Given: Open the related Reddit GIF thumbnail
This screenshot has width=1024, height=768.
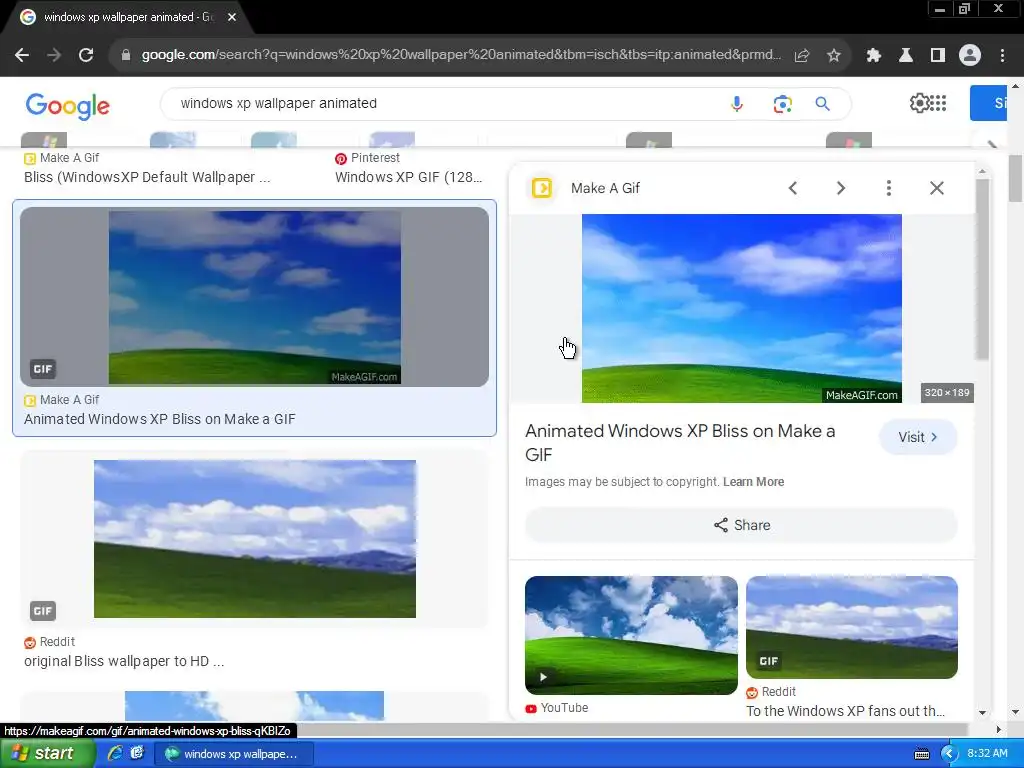Looking at the screenshot, I should coord(852,627).
